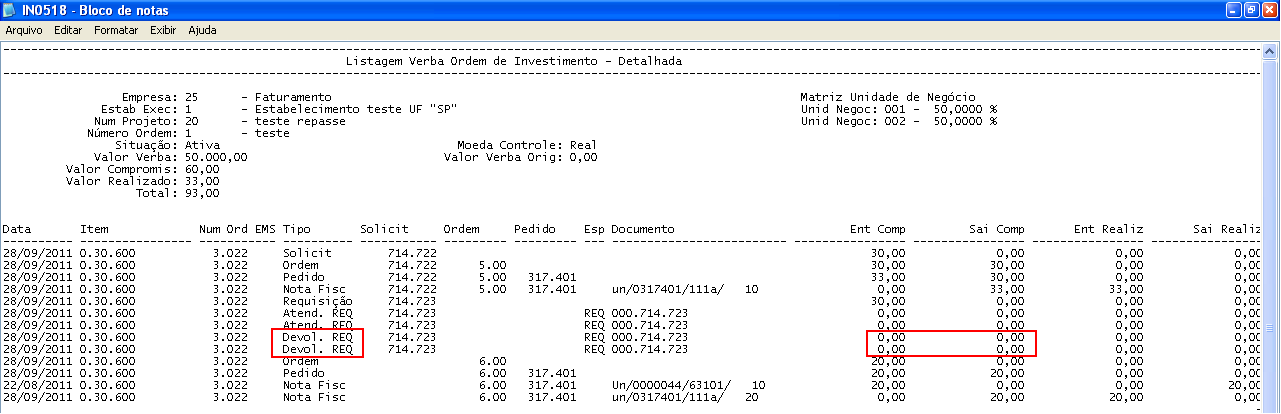Click the text 'Estabelecimento teste UF "SP"'
1281x414 pixels.
click(x=357, y=109)
